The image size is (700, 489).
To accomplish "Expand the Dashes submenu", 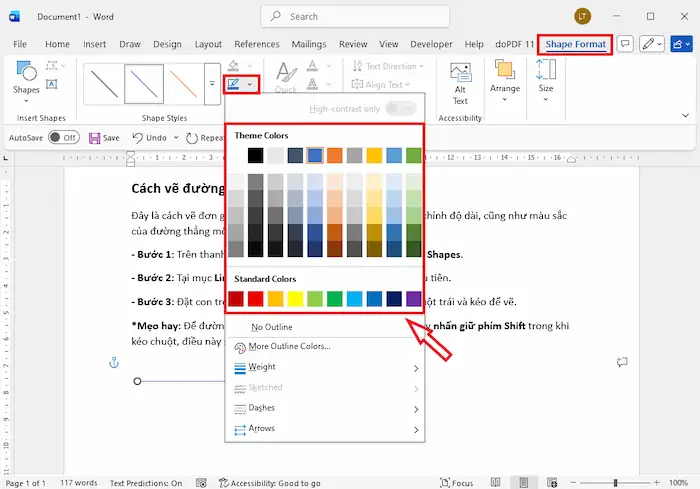I will 324,408.
